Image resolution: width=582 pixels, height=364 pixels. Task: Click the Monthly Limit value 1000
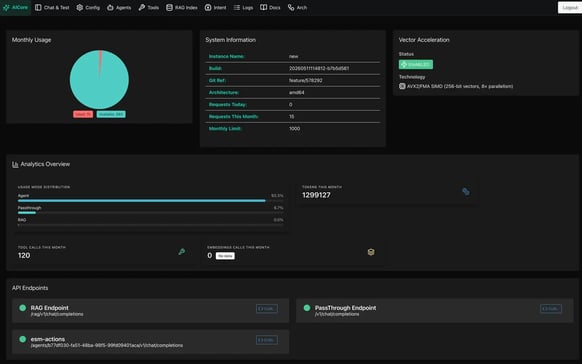pyautogui.click(x=294, y=129)
